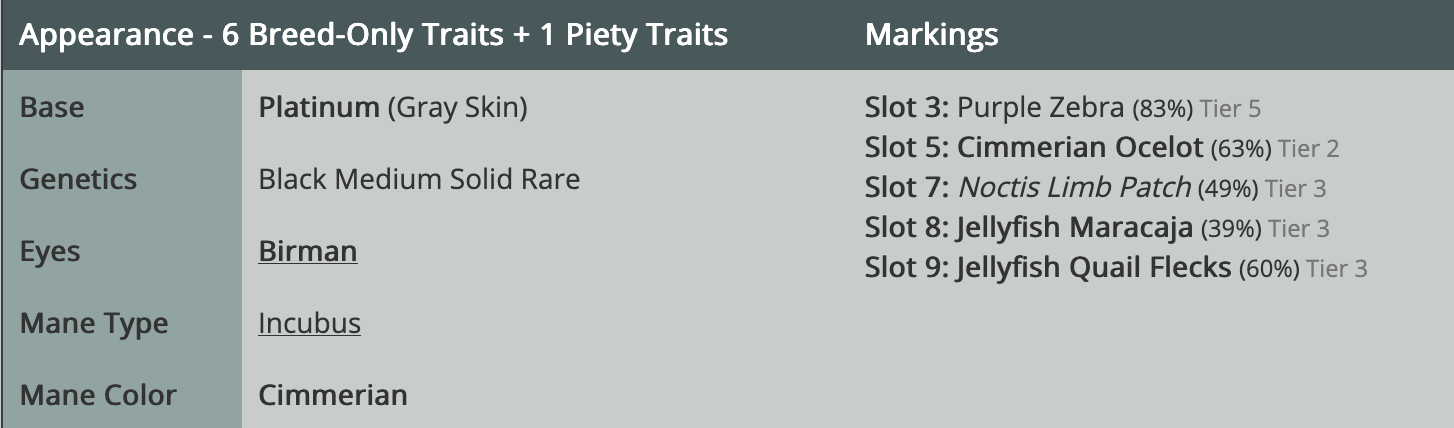Viewport: 1454px width, 428px height.
Task: Click the Mane Type row label
Action: (93, 323)
